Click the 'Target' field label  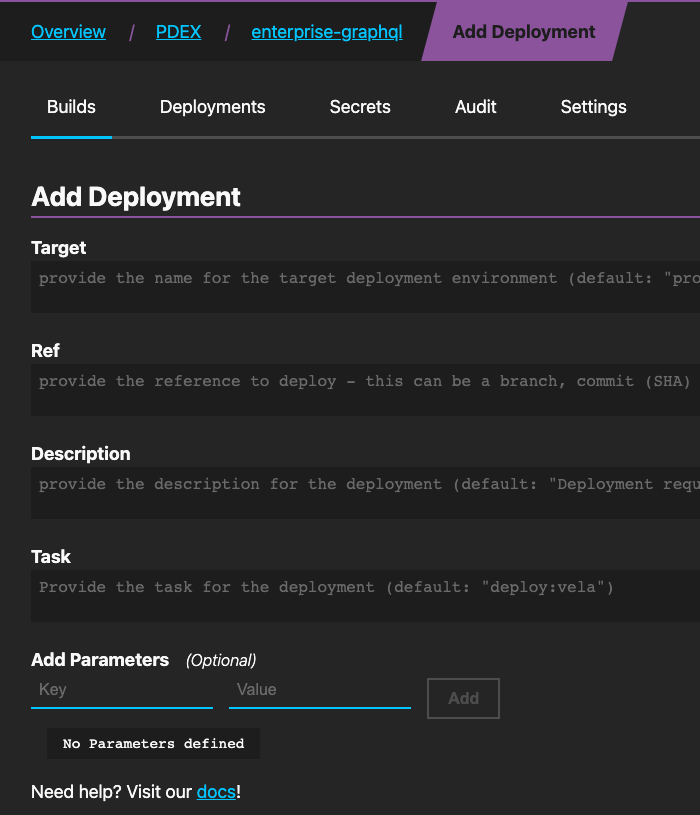click(x=58, y=248)
